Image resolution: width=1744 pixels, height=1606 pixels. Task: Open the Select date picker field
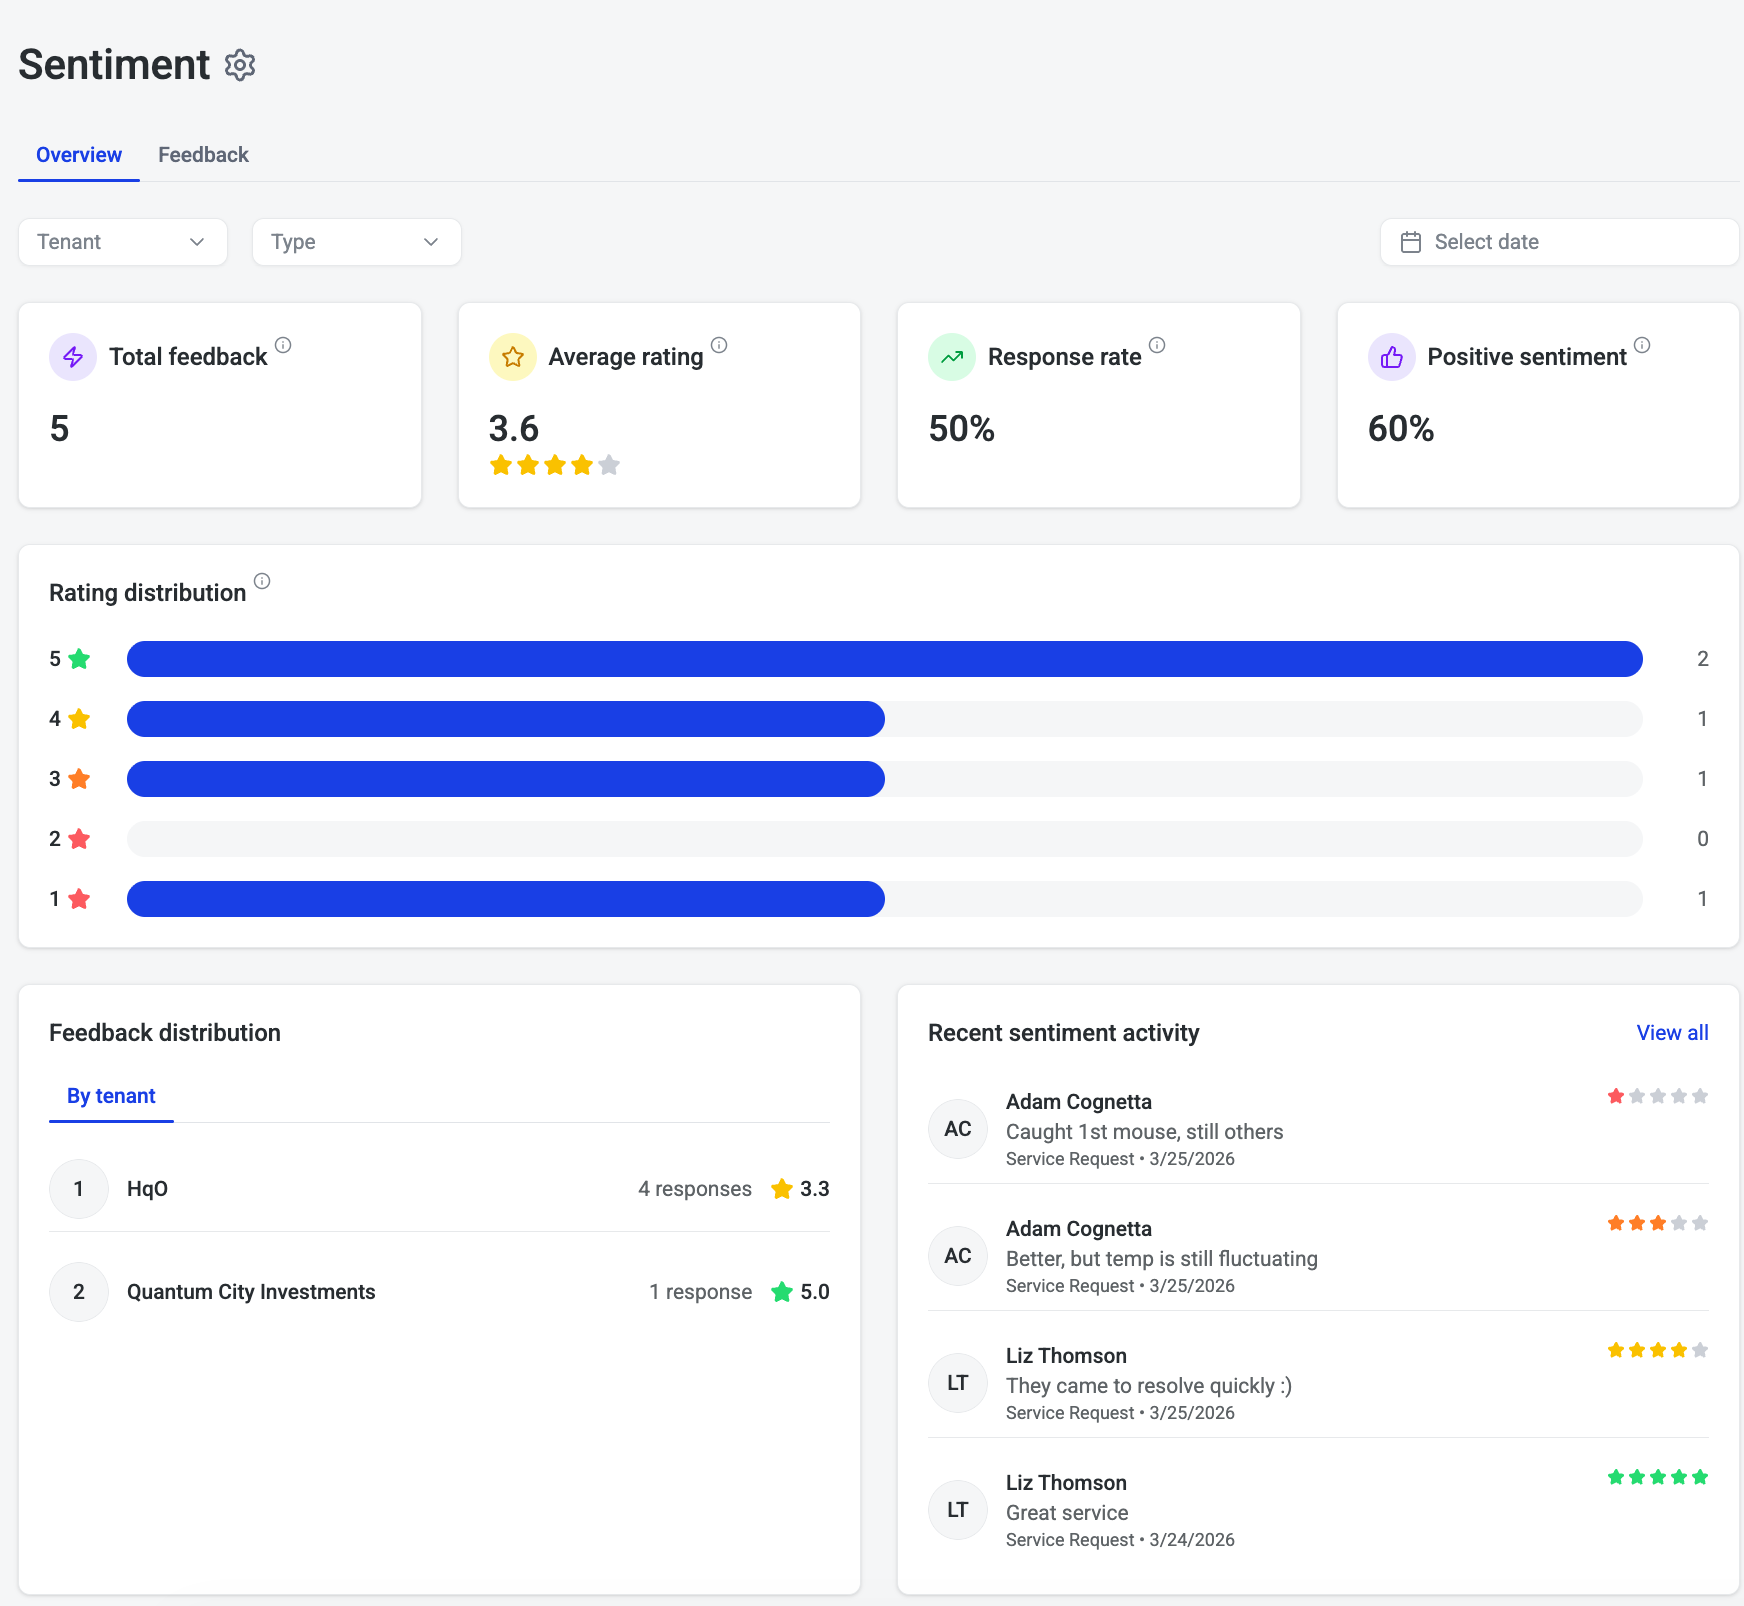click(x=1560, y=242)
